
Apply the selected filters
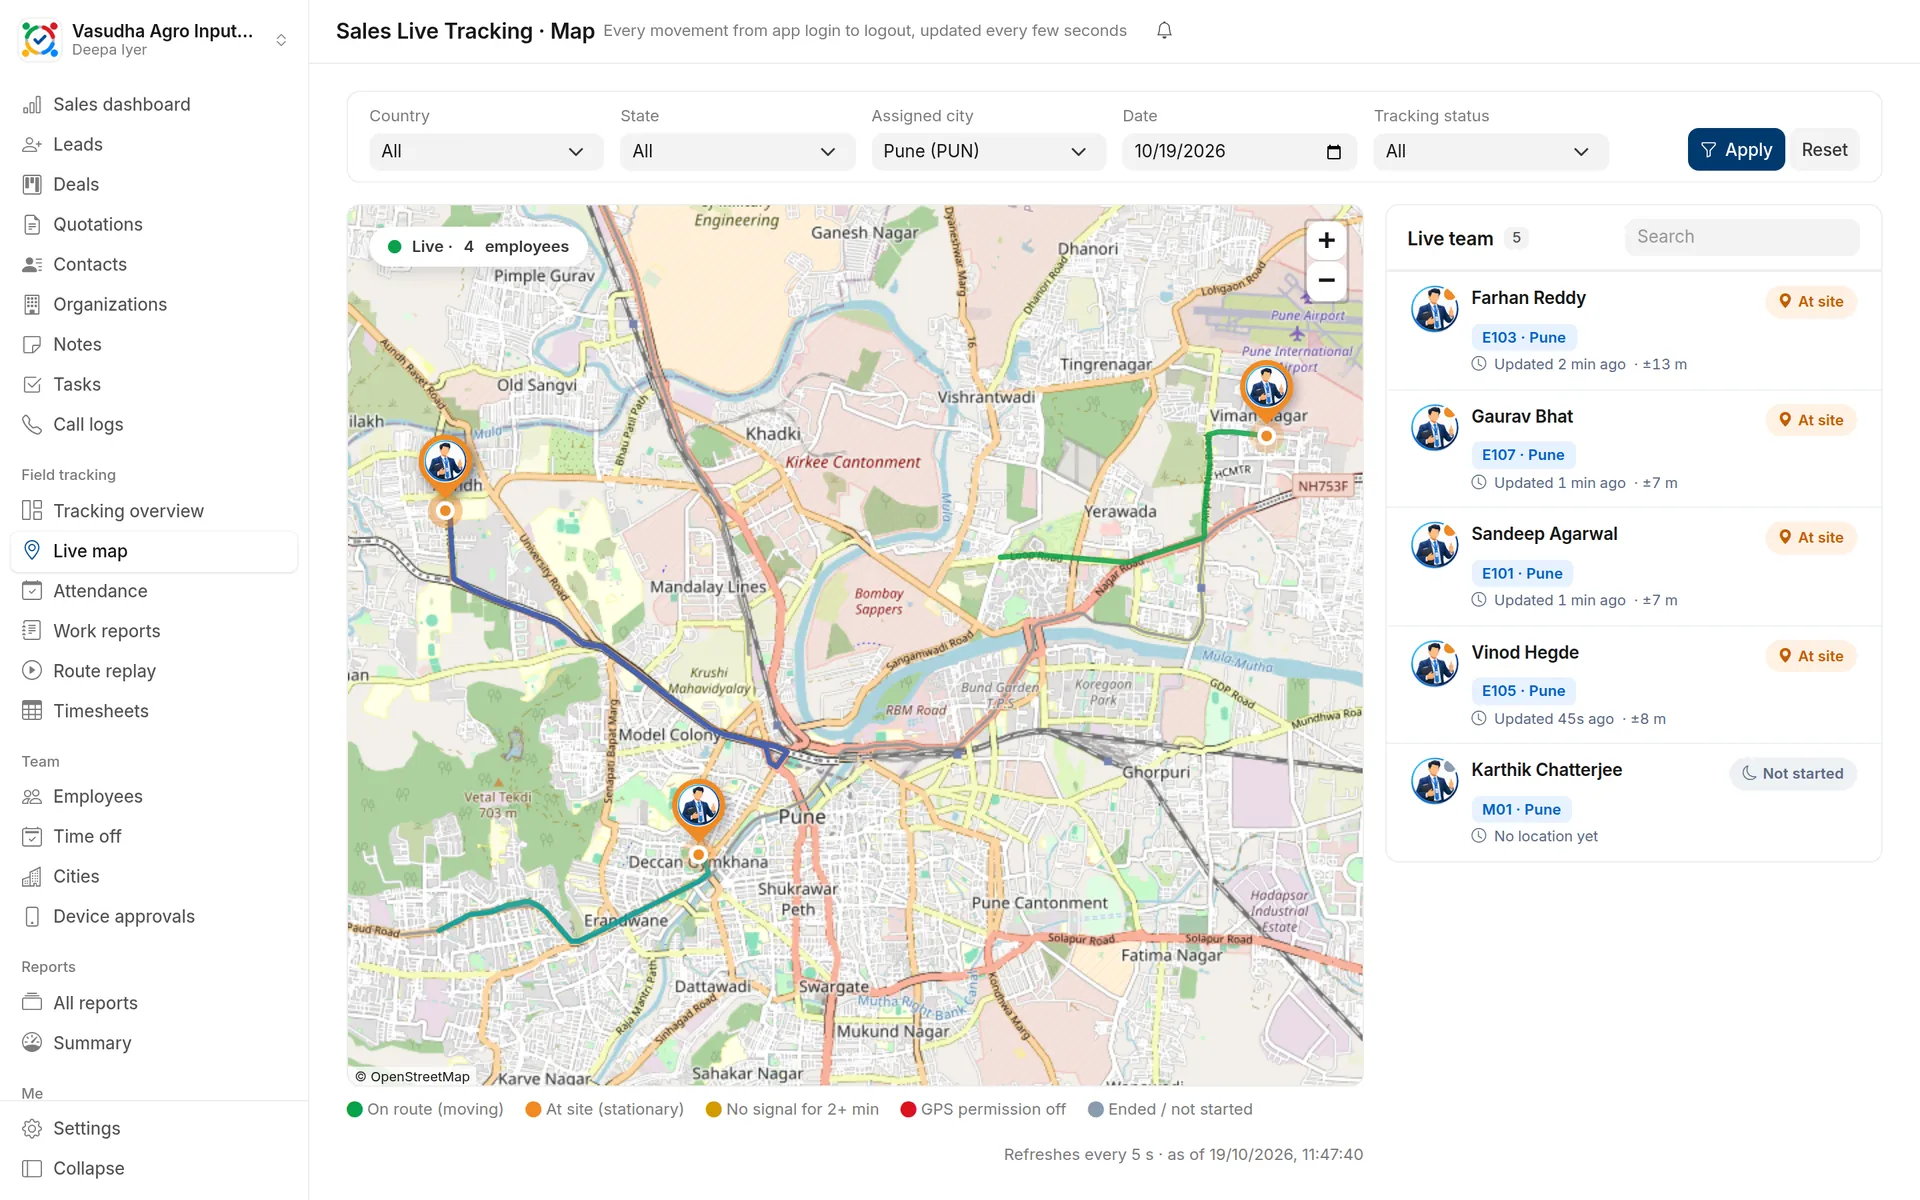click(1735, 150)
